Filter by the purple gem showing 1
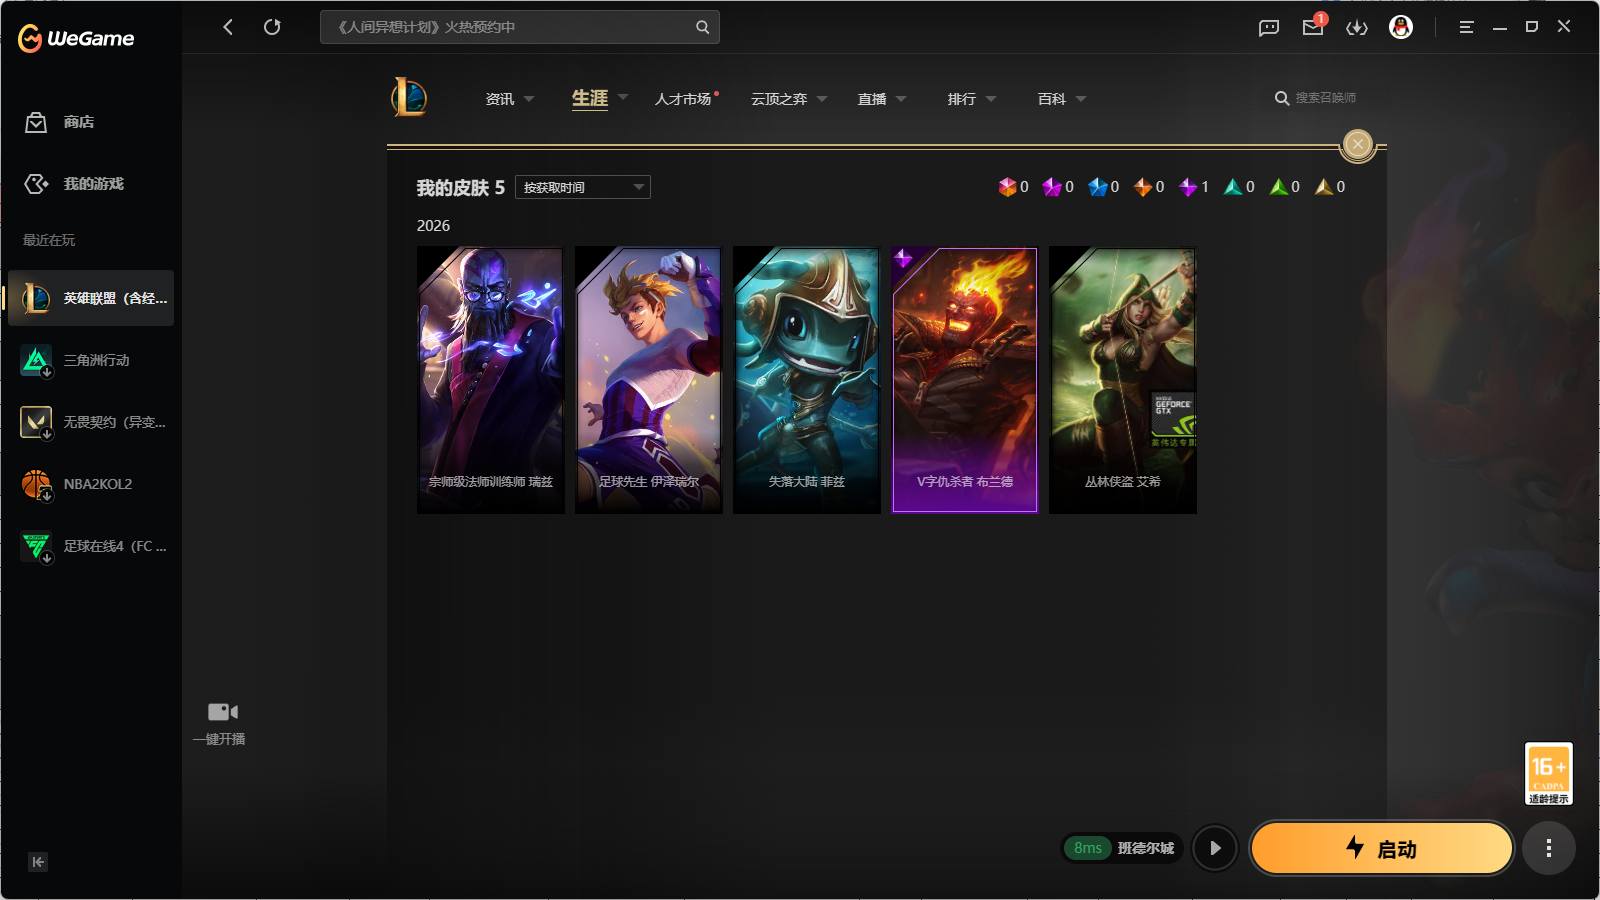Screen dimensions: 1600x900 pos(1194,187)
